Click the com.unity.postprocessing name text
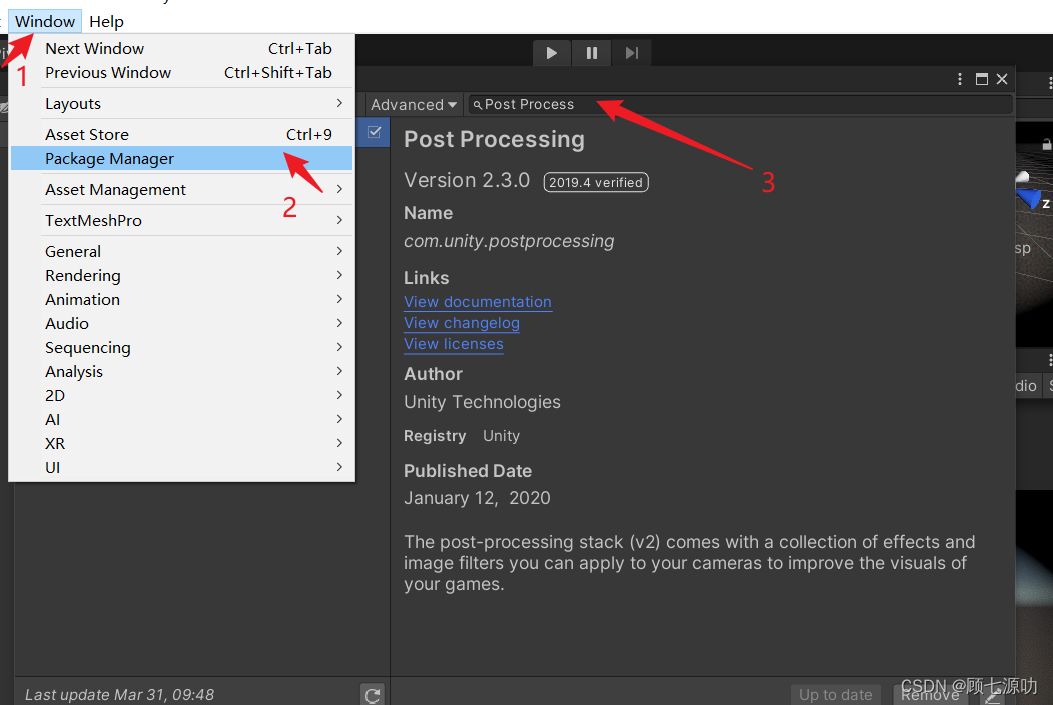Screen dimensions: 1053x705 pyautogui.click(x=509, y=241)
